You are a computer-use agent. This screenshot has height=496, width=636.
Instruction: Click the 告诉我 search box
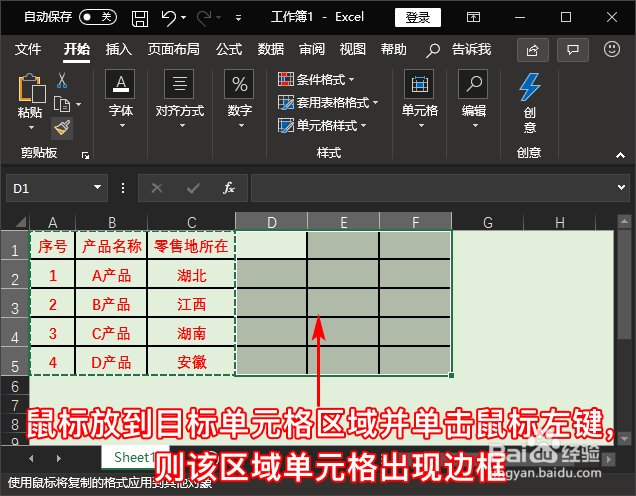click(x=459, y=50)
